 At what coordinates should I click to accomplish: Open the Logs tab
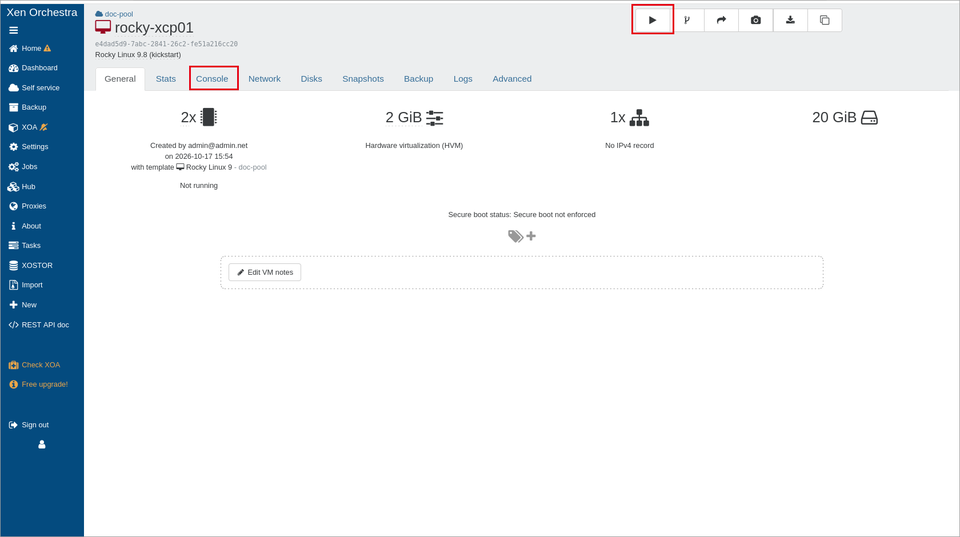(x=463, y=79)
